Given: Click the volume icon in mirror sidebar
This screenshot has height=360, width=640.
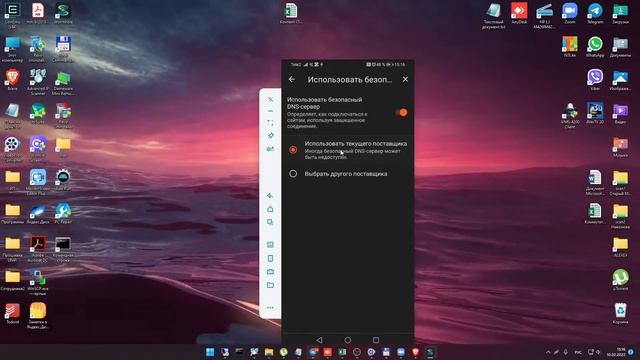Looking at the screenshot, I should [x=270, y=196].
